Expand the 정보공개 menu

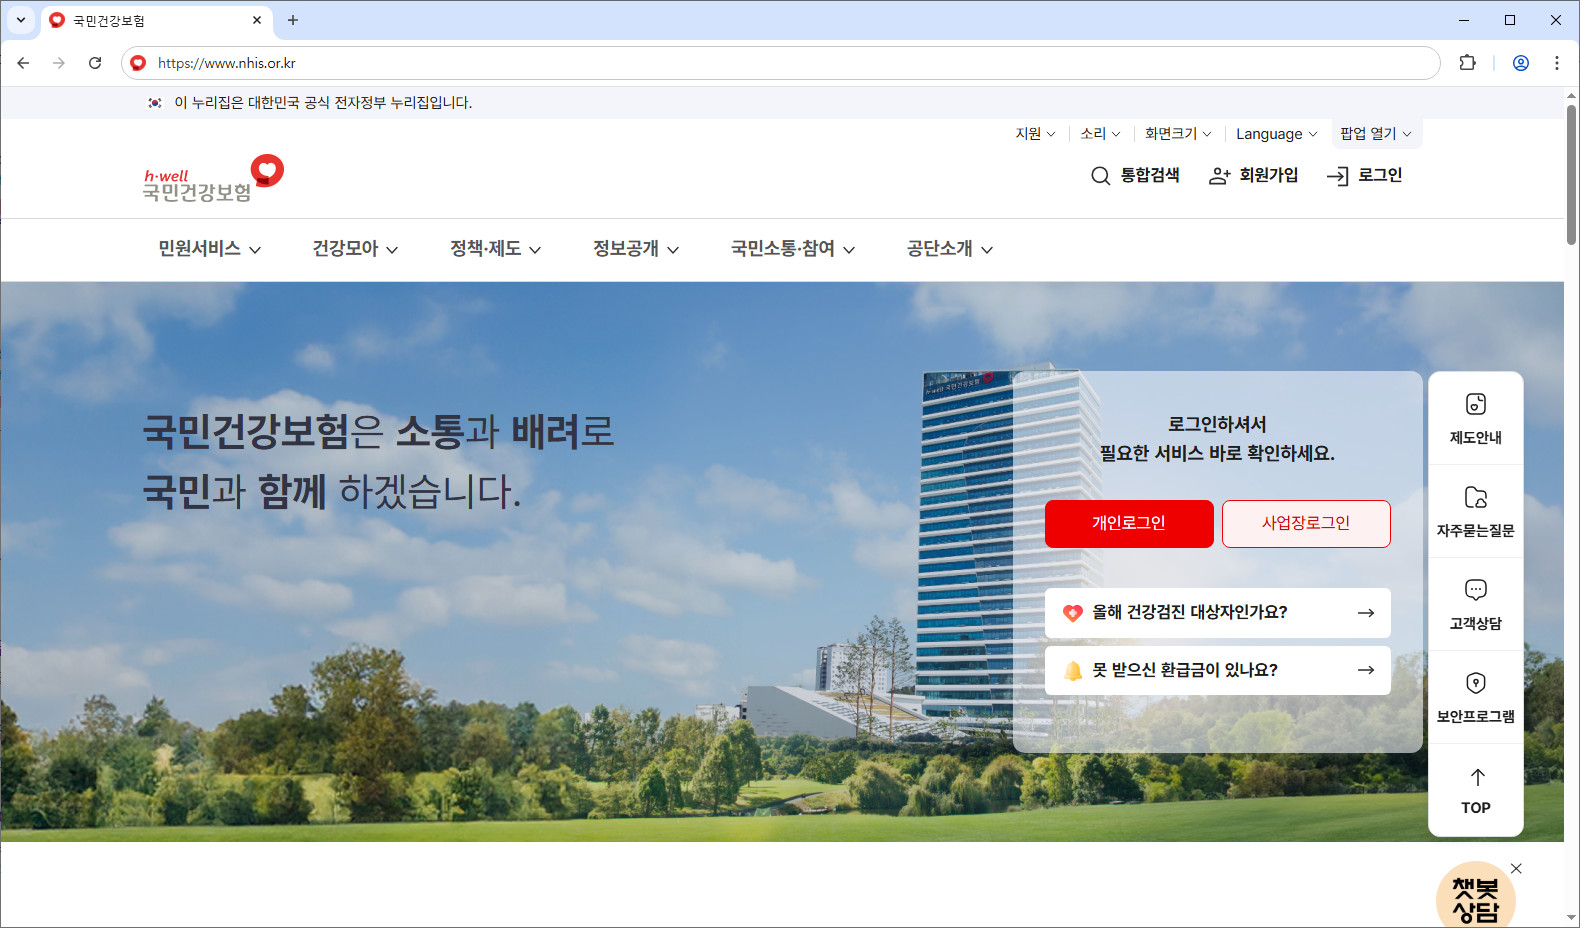point(636,249)
